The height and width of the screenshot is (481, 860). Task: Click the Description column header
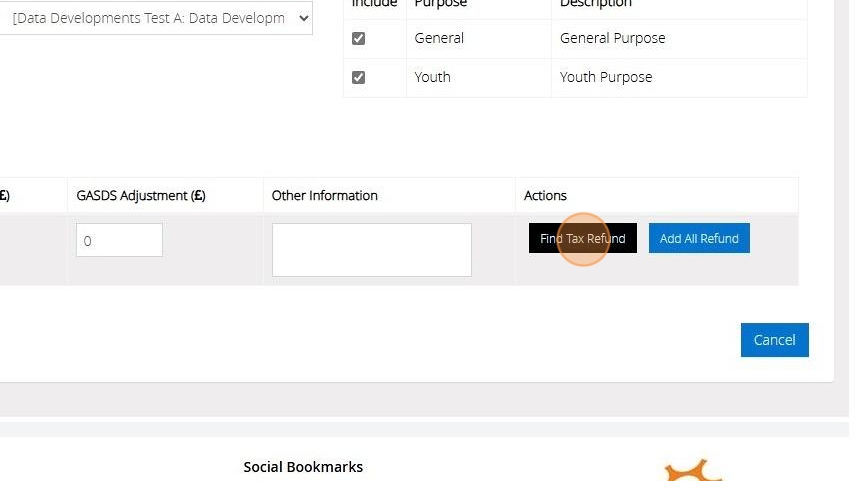tap(595, 4)
